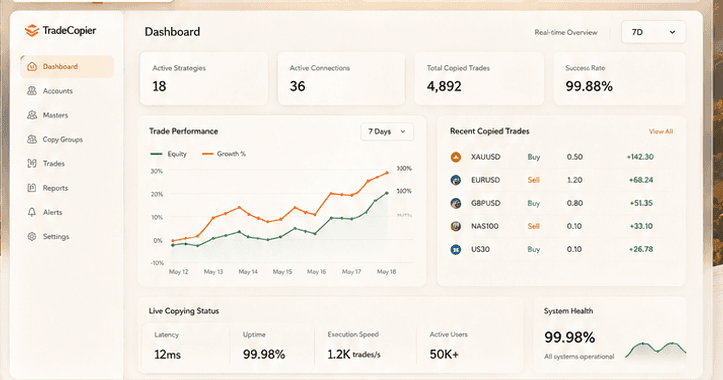Click the Masters icon in sidebar

point(32,115)
